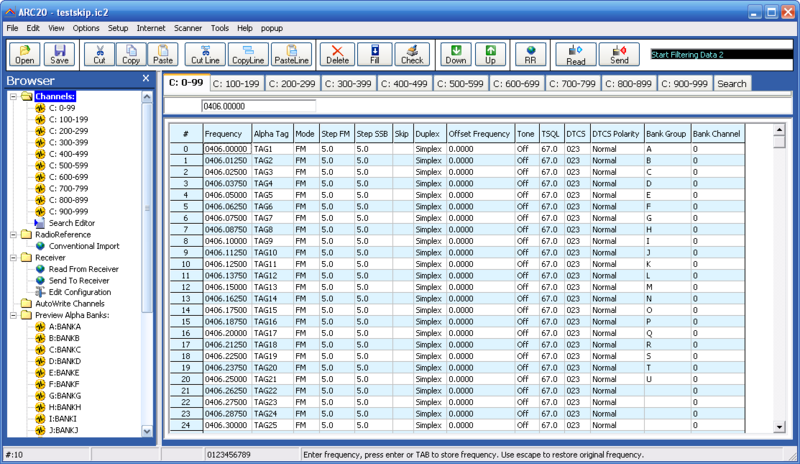
Task: Use the Fill toolbar icon
Action: tap(374, 54)
